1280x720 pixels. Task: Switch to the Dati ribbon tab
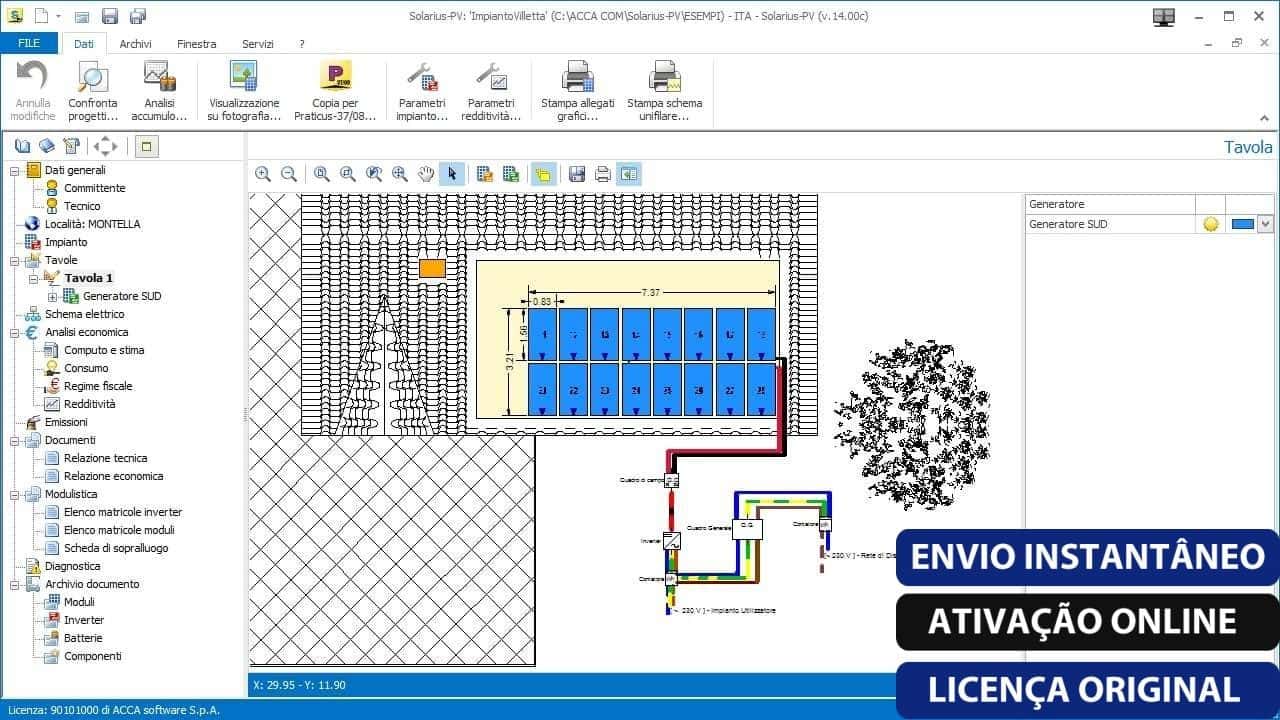pos(84,43)
